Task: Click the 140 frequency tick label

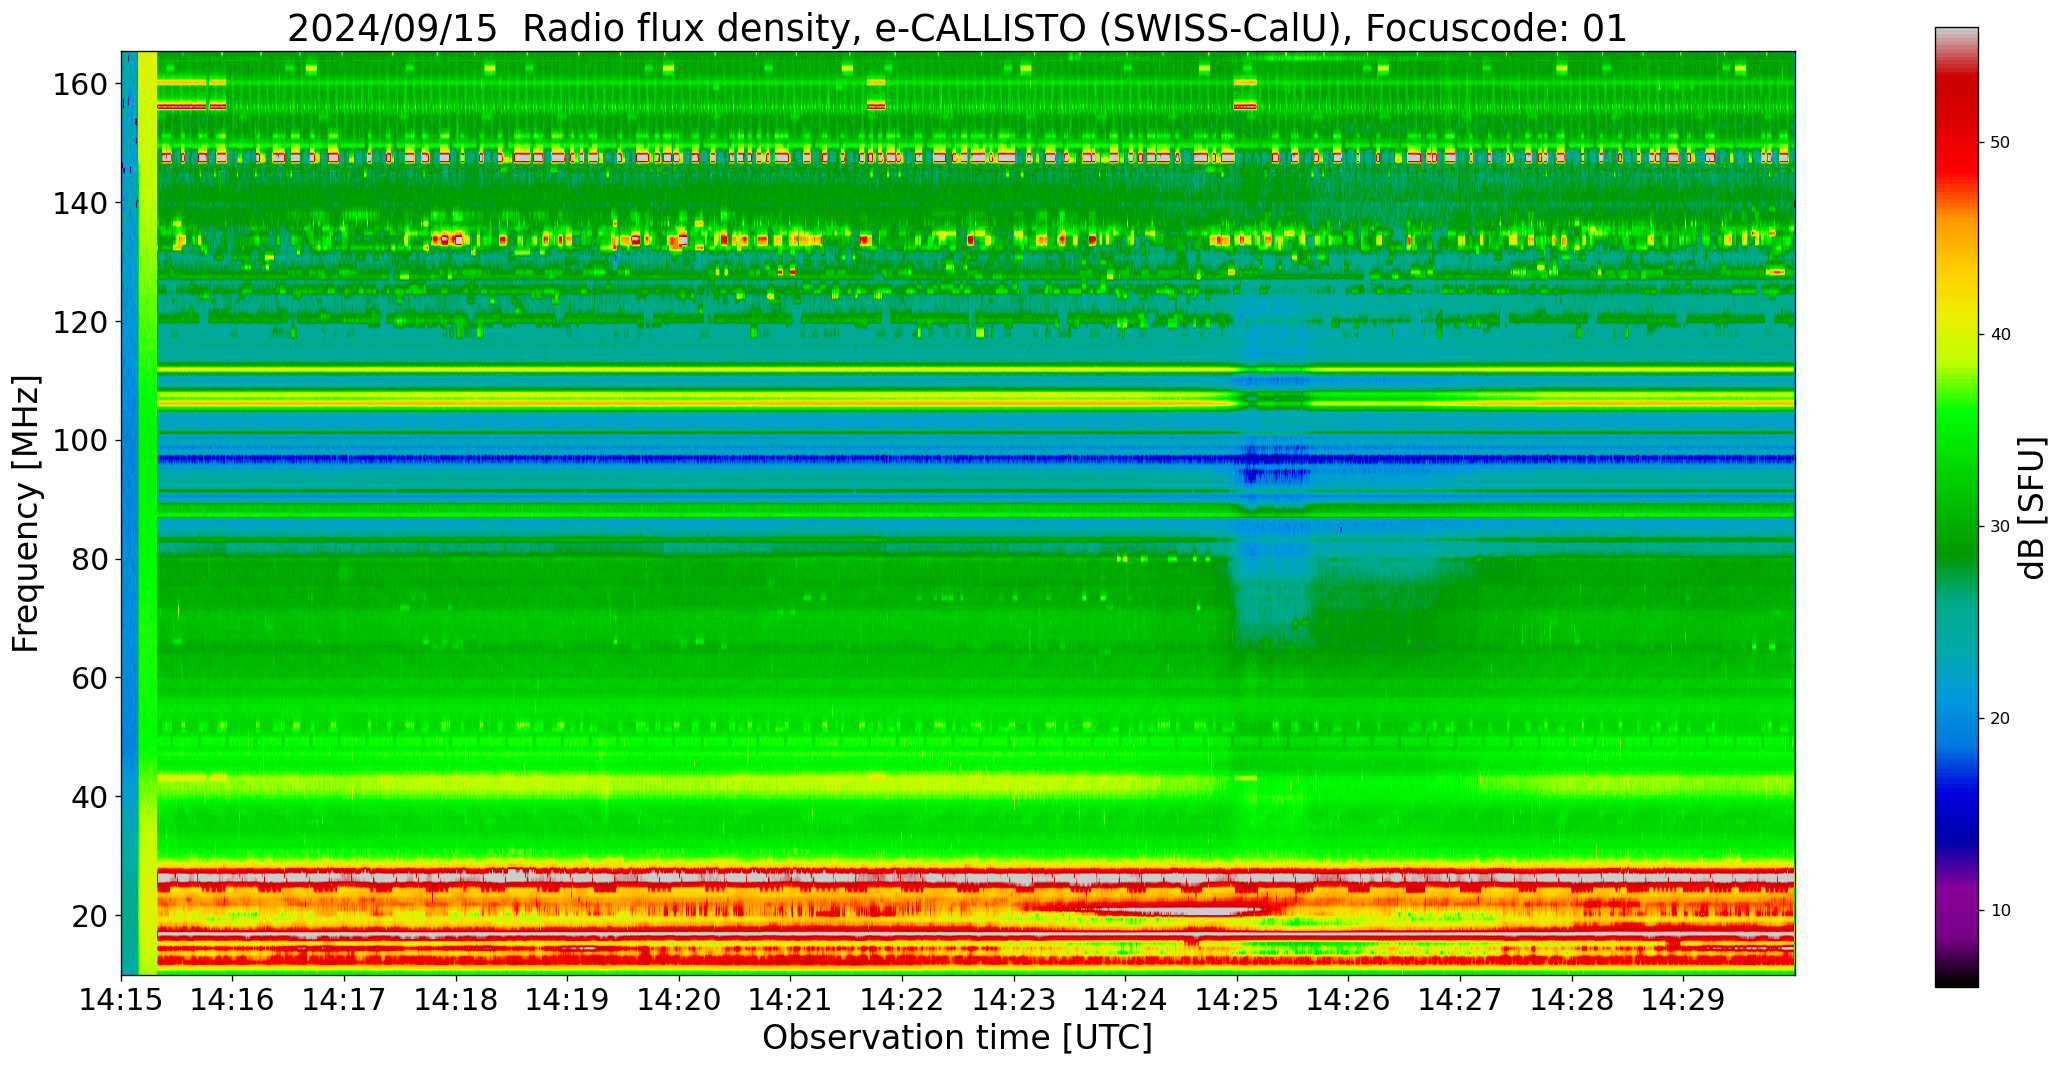Action: point(79,203)
